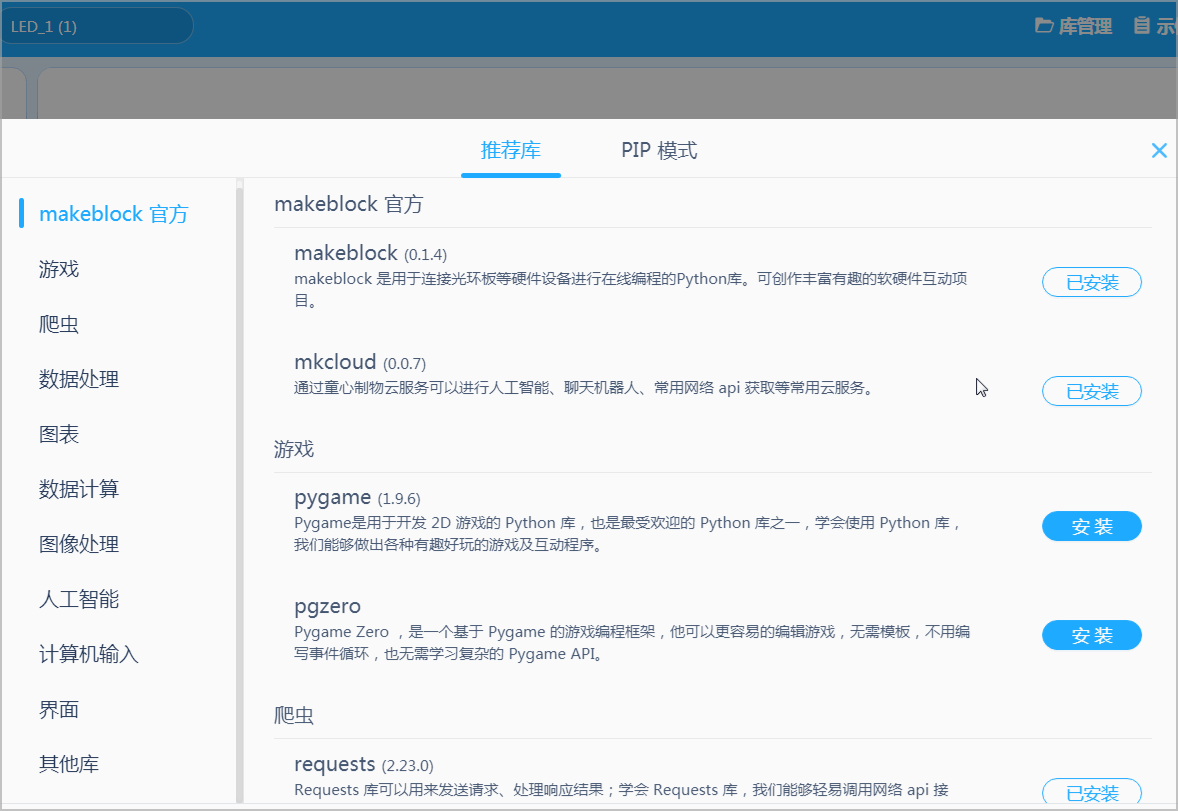1178x811 pixels.
Task: Click 已安装 button for requests library
Action: tap(1092, 792)
